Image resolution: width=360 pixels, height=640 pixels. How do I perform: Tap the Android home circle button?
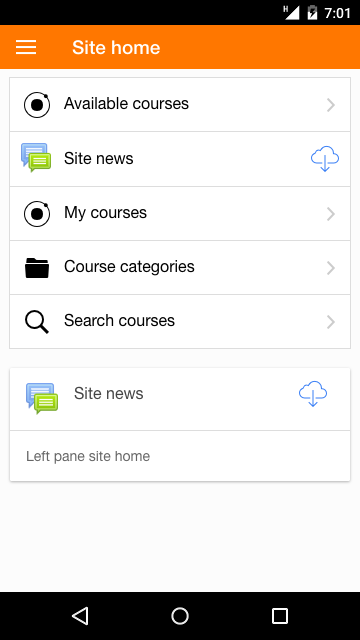coord(180,616)
